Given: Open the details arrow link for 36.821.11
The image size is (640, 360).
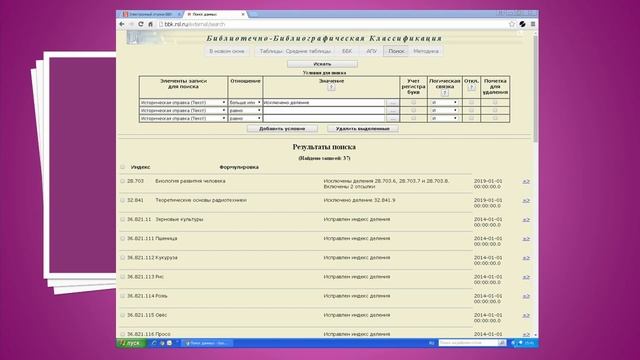Looking at the screenshot, I should click(526, 220).
